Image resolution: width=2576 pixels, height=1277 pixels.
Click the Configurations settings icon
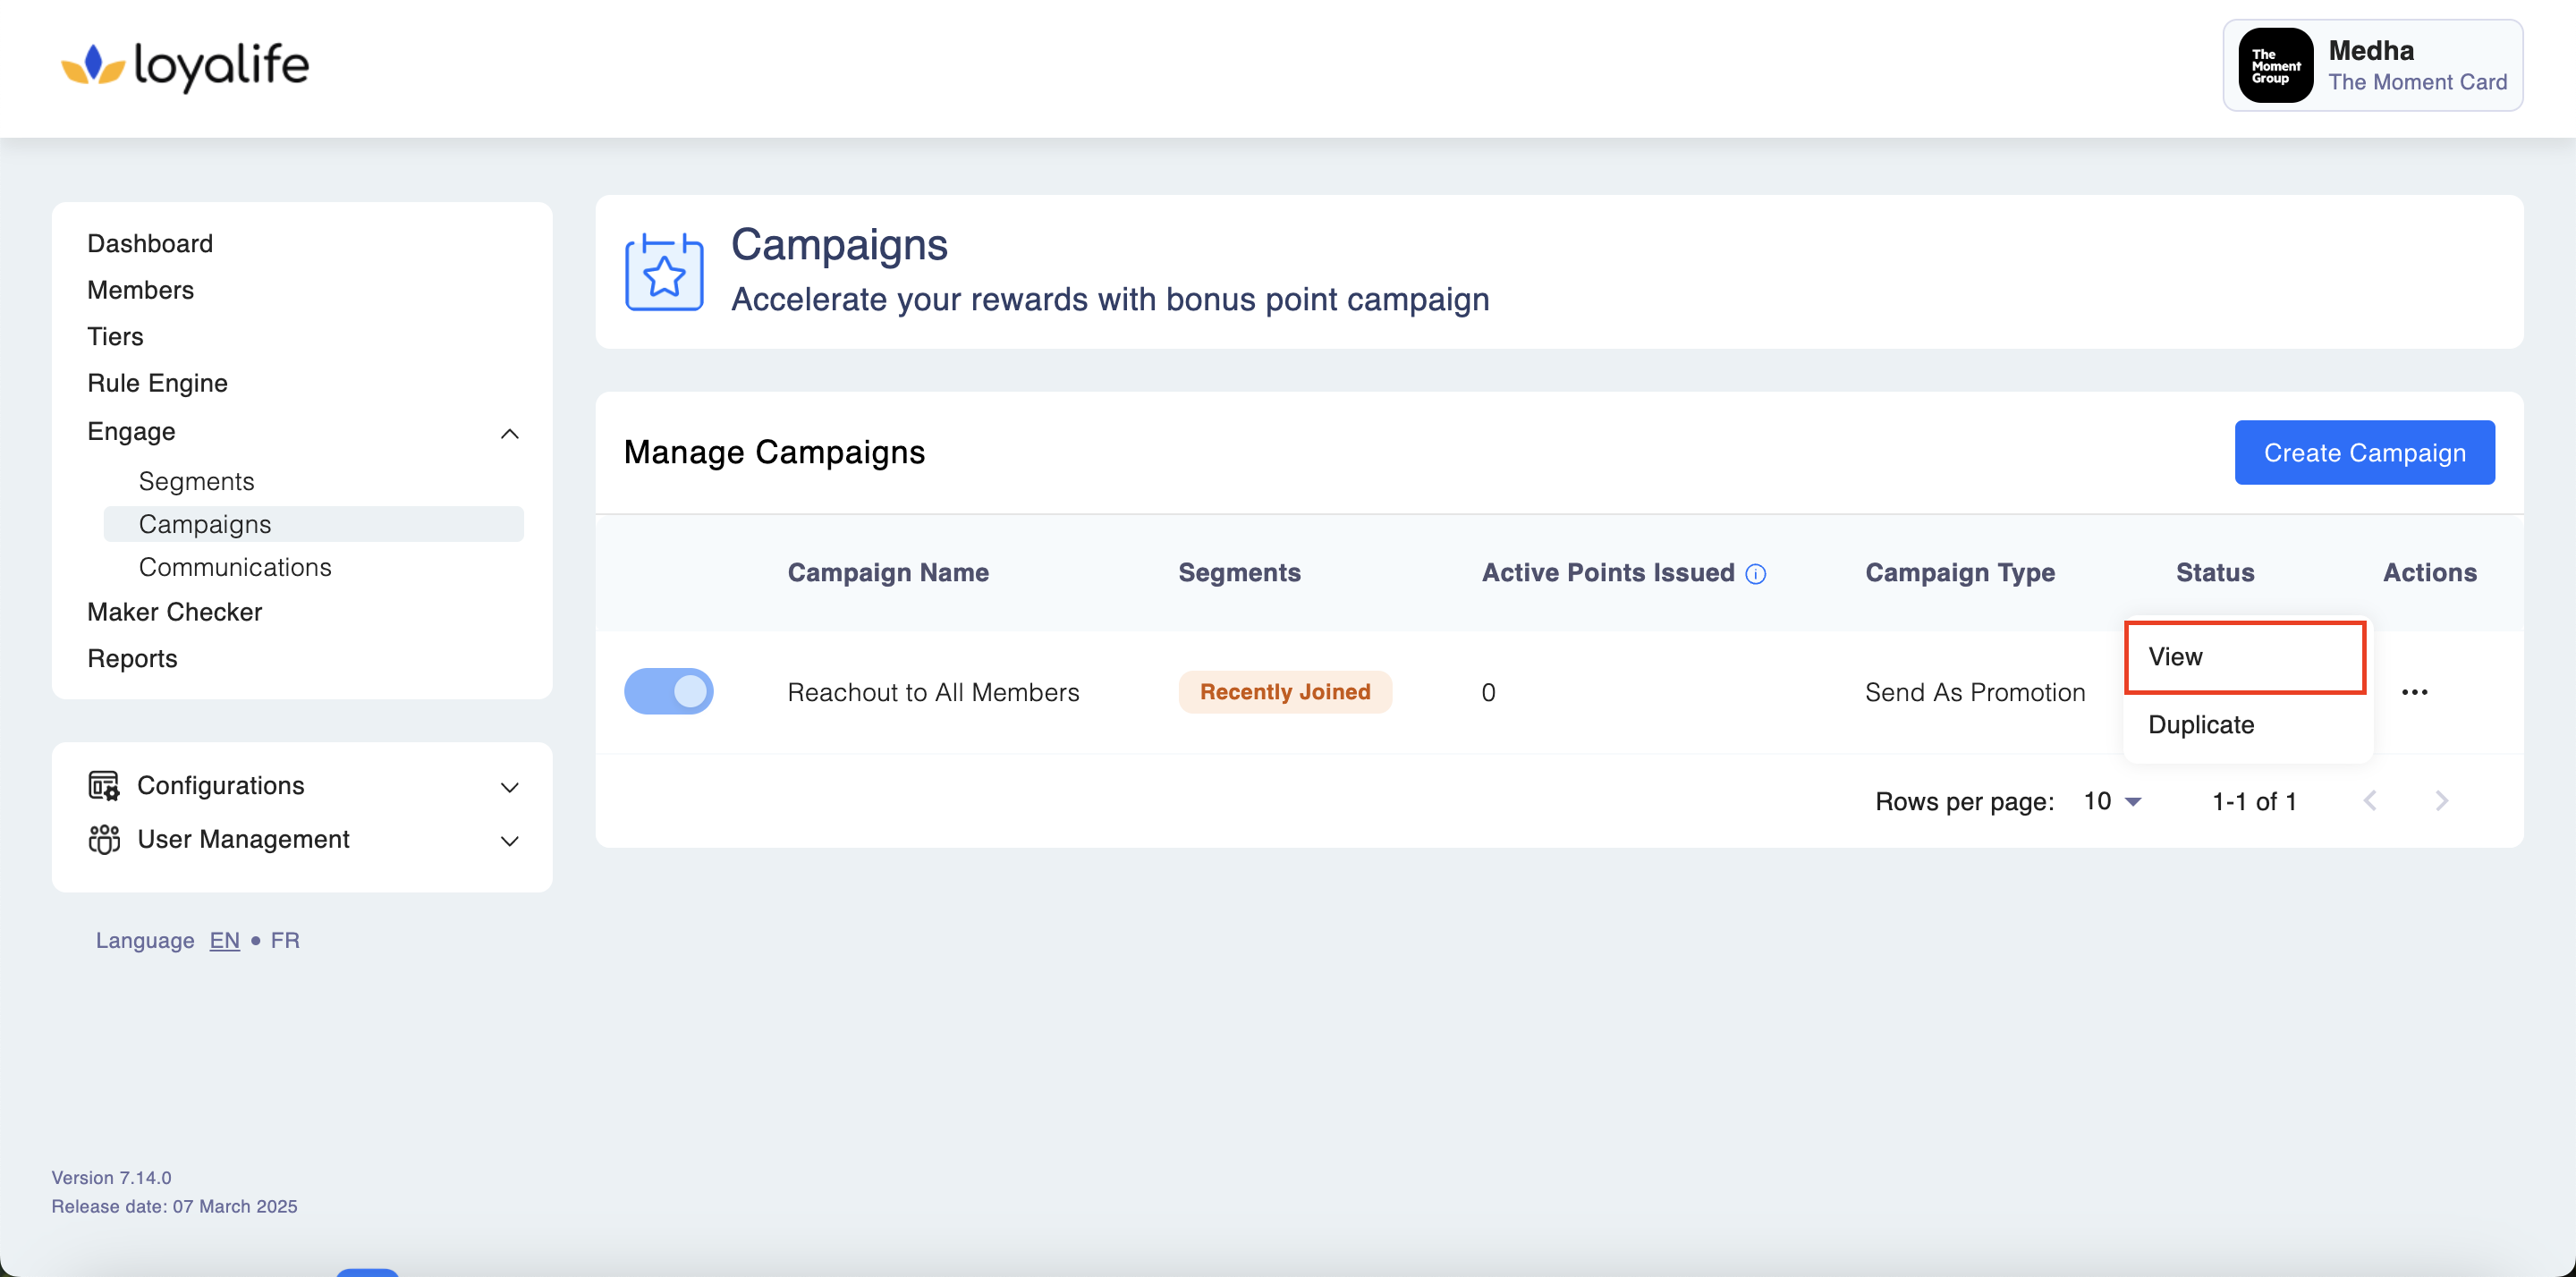(x=103, y=786)
